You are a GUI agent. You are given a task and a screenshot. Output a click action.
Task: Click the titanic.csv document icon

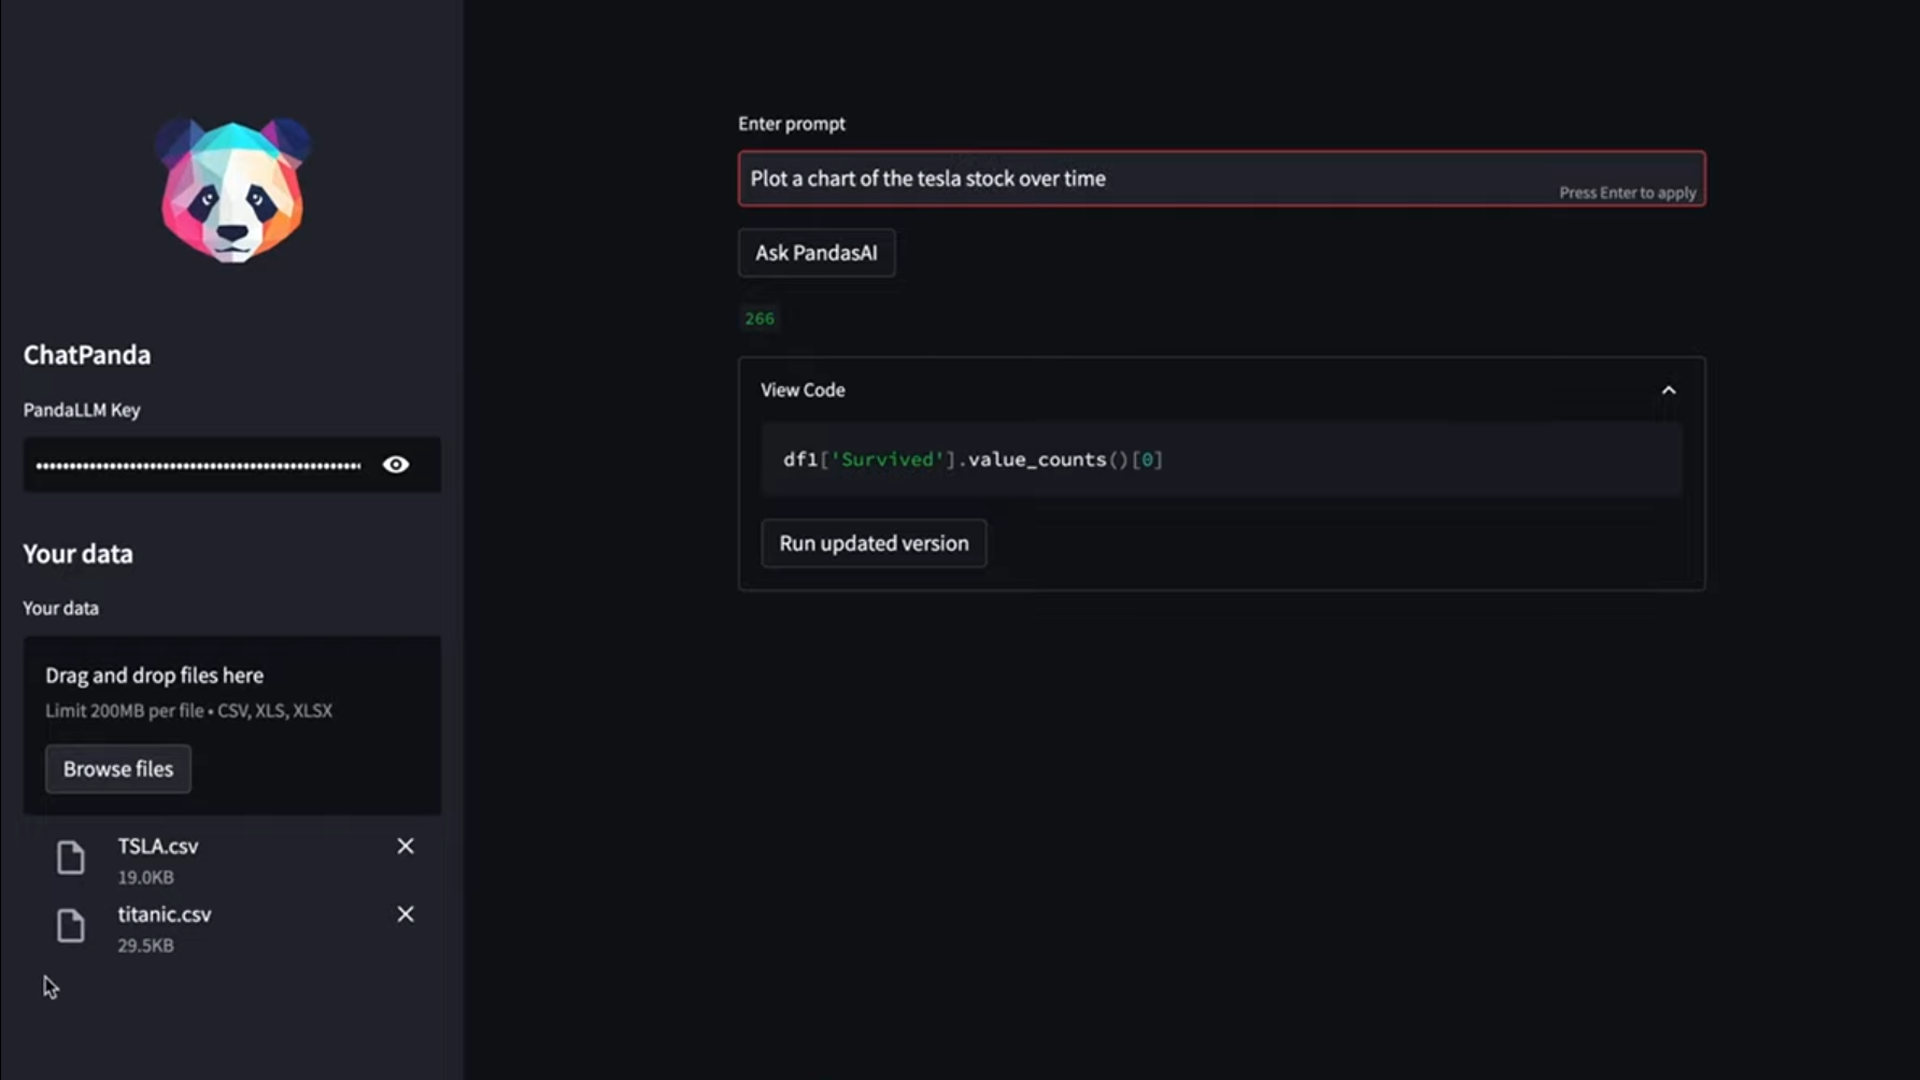(x=70, y=926)
